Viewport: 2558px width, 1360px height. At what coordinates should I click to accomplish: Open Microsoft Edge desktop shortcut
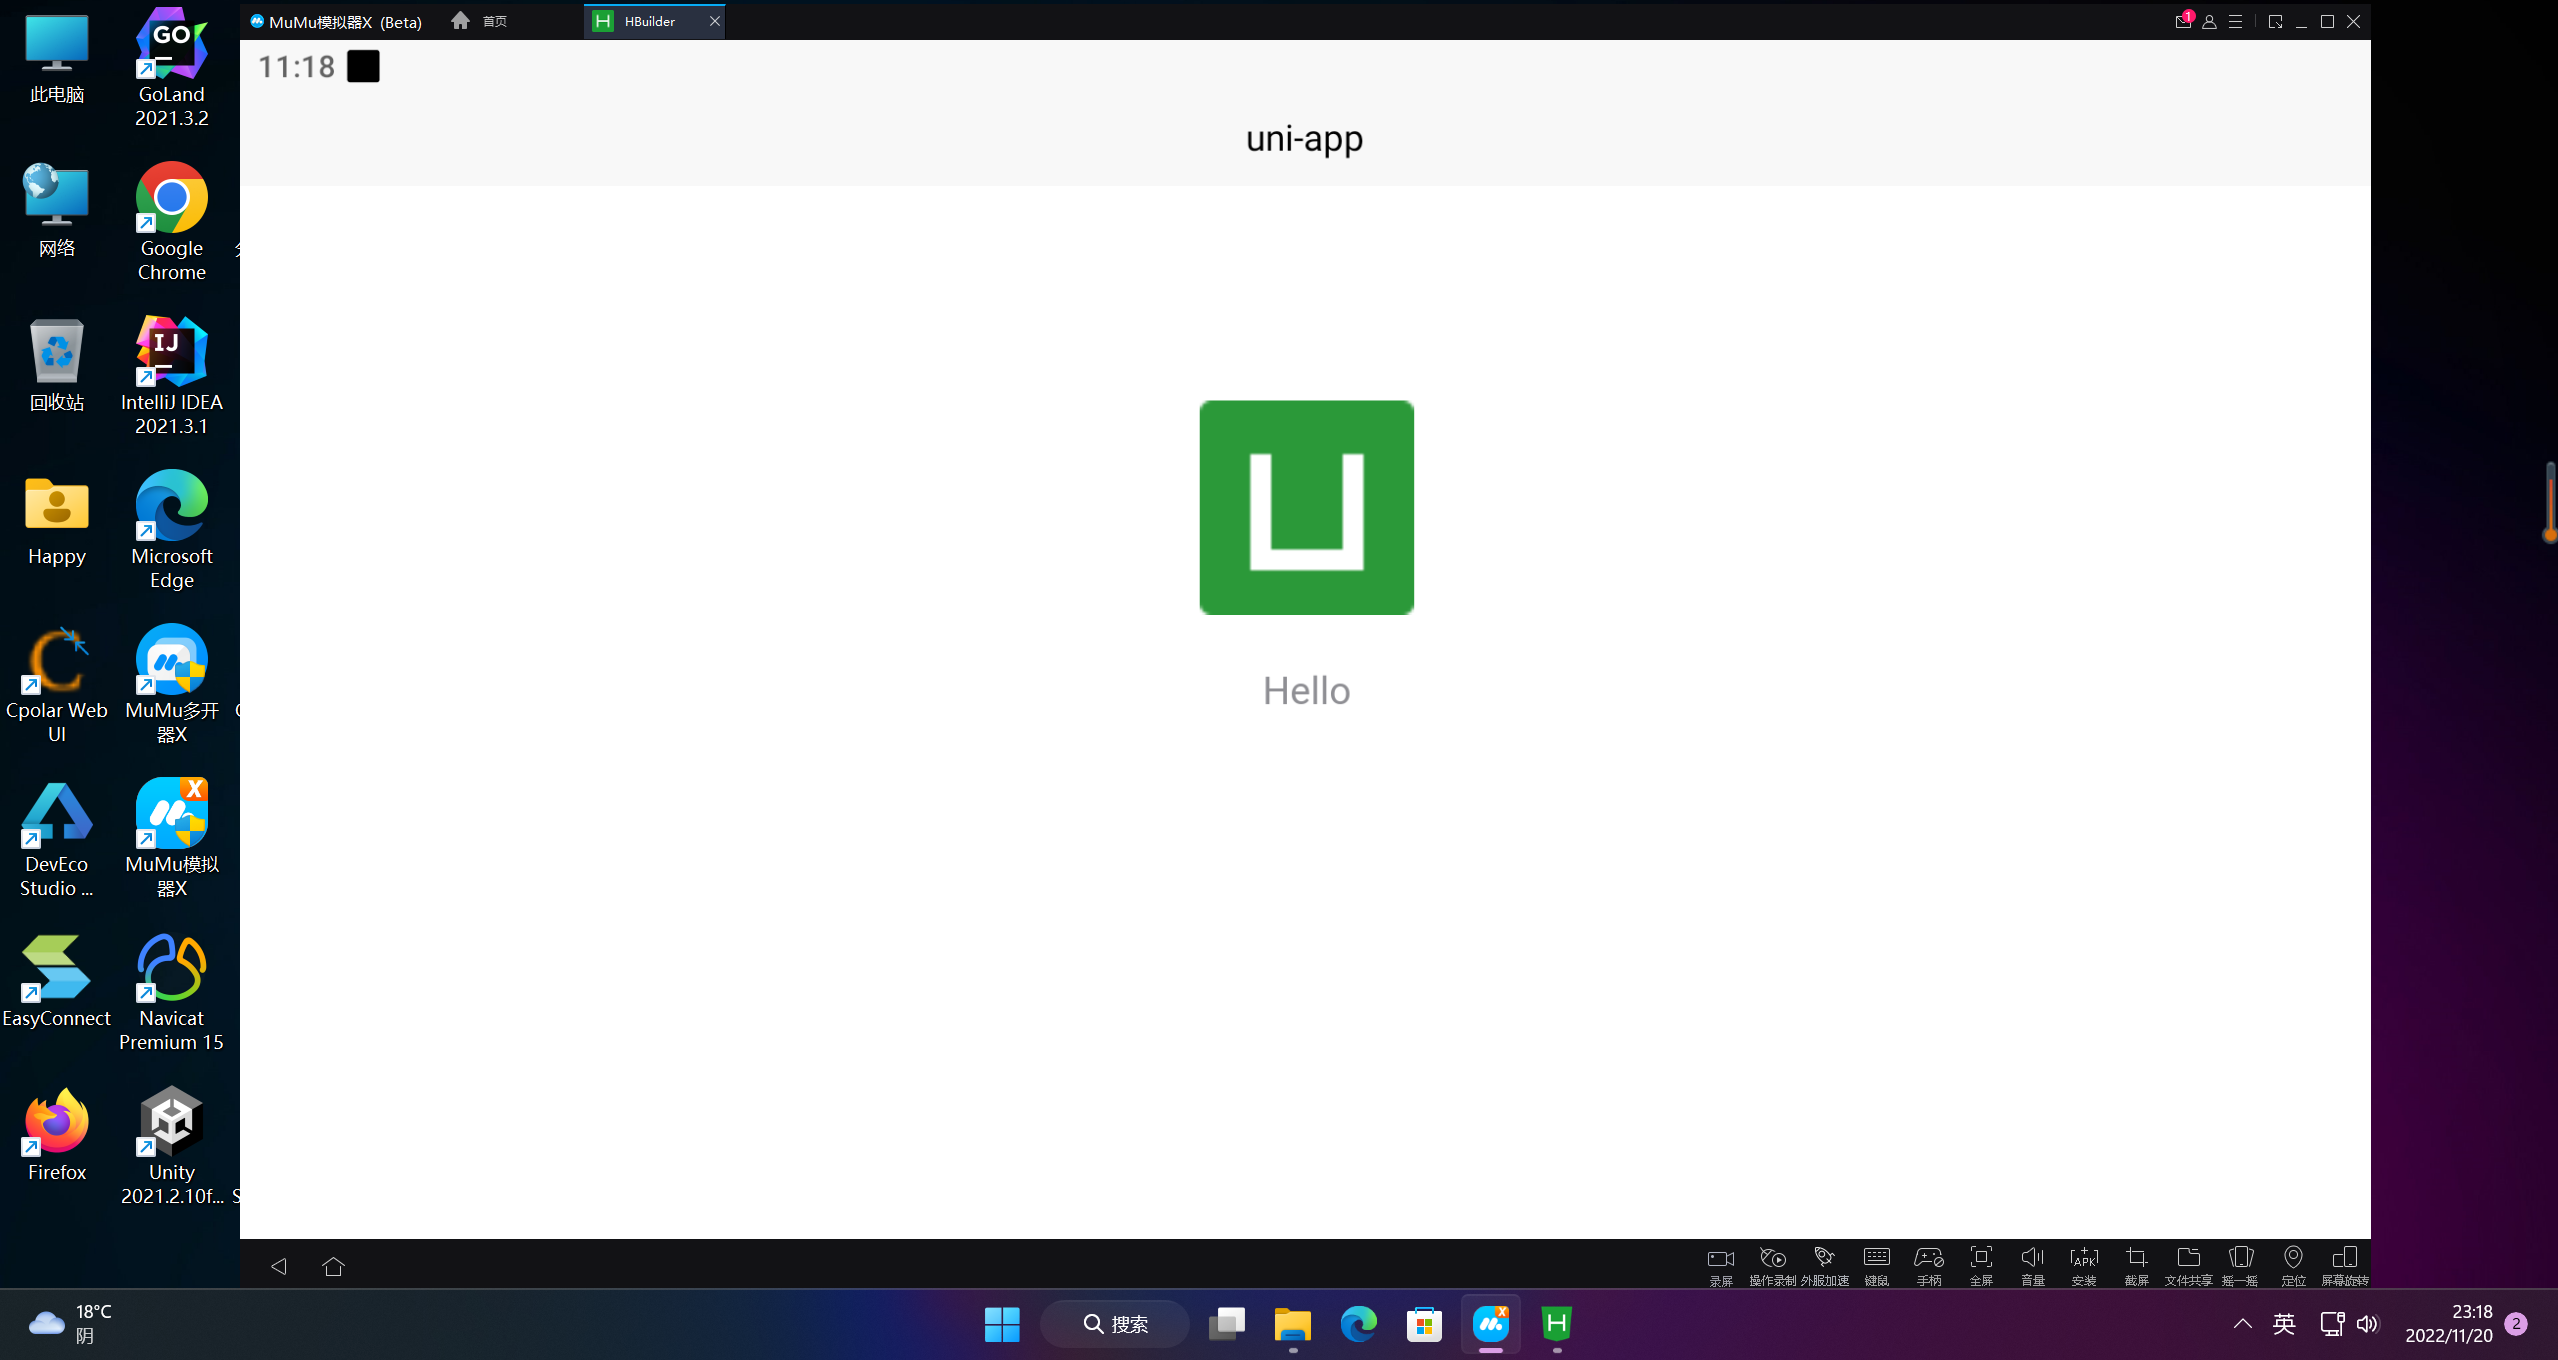pos(171,530)
